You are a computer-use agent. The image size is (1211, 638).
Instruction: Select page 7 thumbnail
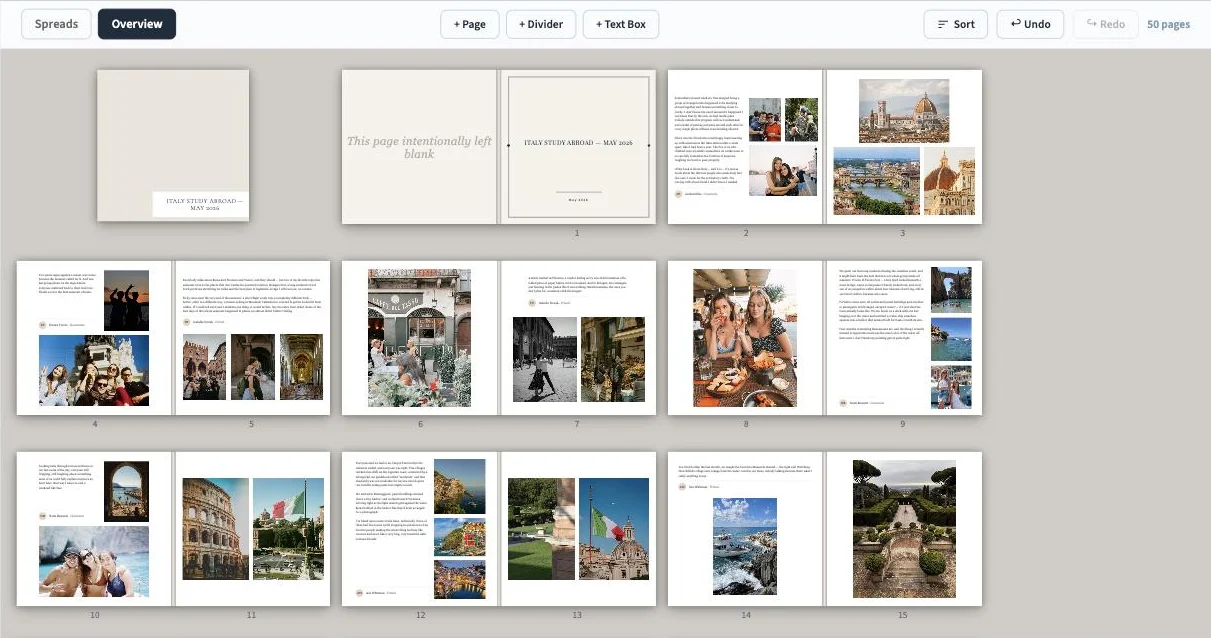coord(578,338)
